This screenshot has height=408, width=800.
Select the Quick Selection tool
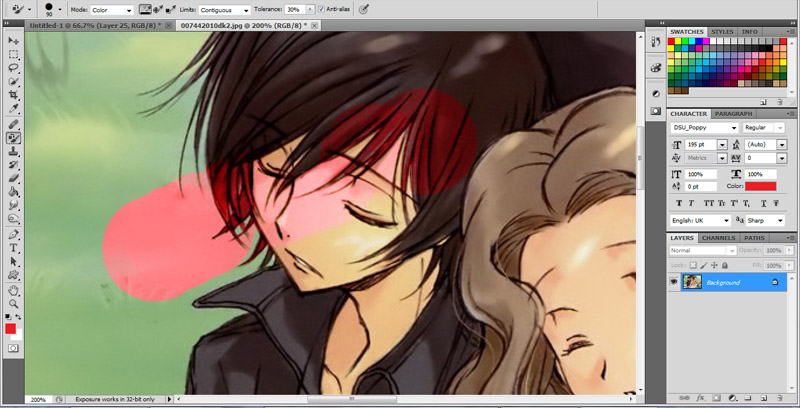click(x=13, y=82)
